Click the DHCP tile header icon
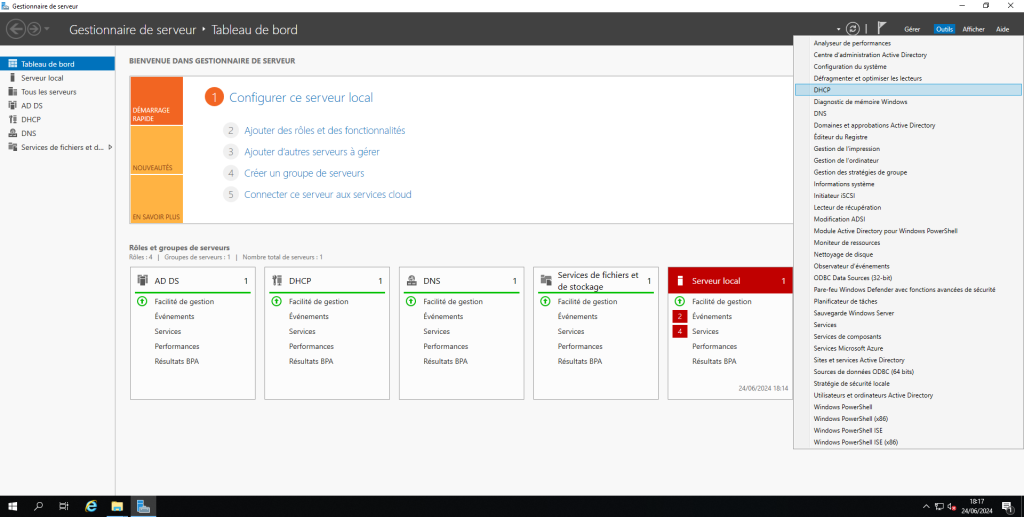The width and height of the screenshot is (1024, 517). tap(277, 281)
